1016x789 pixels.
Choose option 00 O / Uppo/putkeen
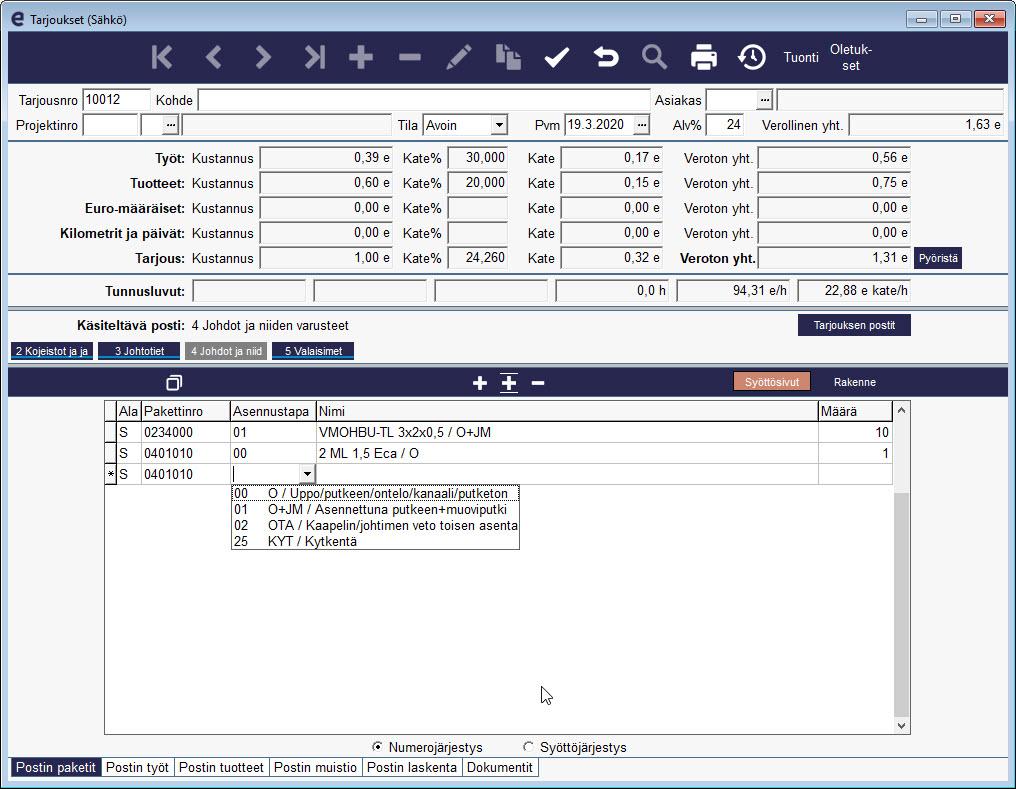tap(375, 494)
